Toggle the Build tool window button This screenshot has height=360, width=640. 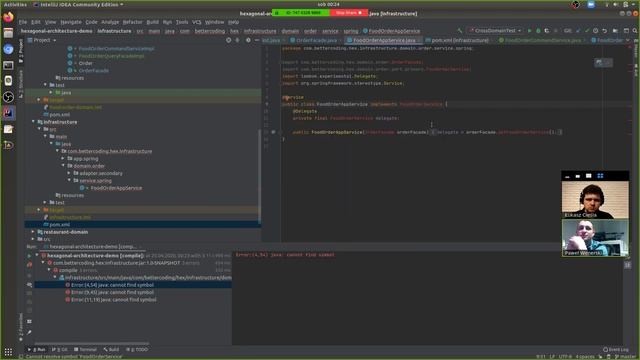click(x=111, y=349)
